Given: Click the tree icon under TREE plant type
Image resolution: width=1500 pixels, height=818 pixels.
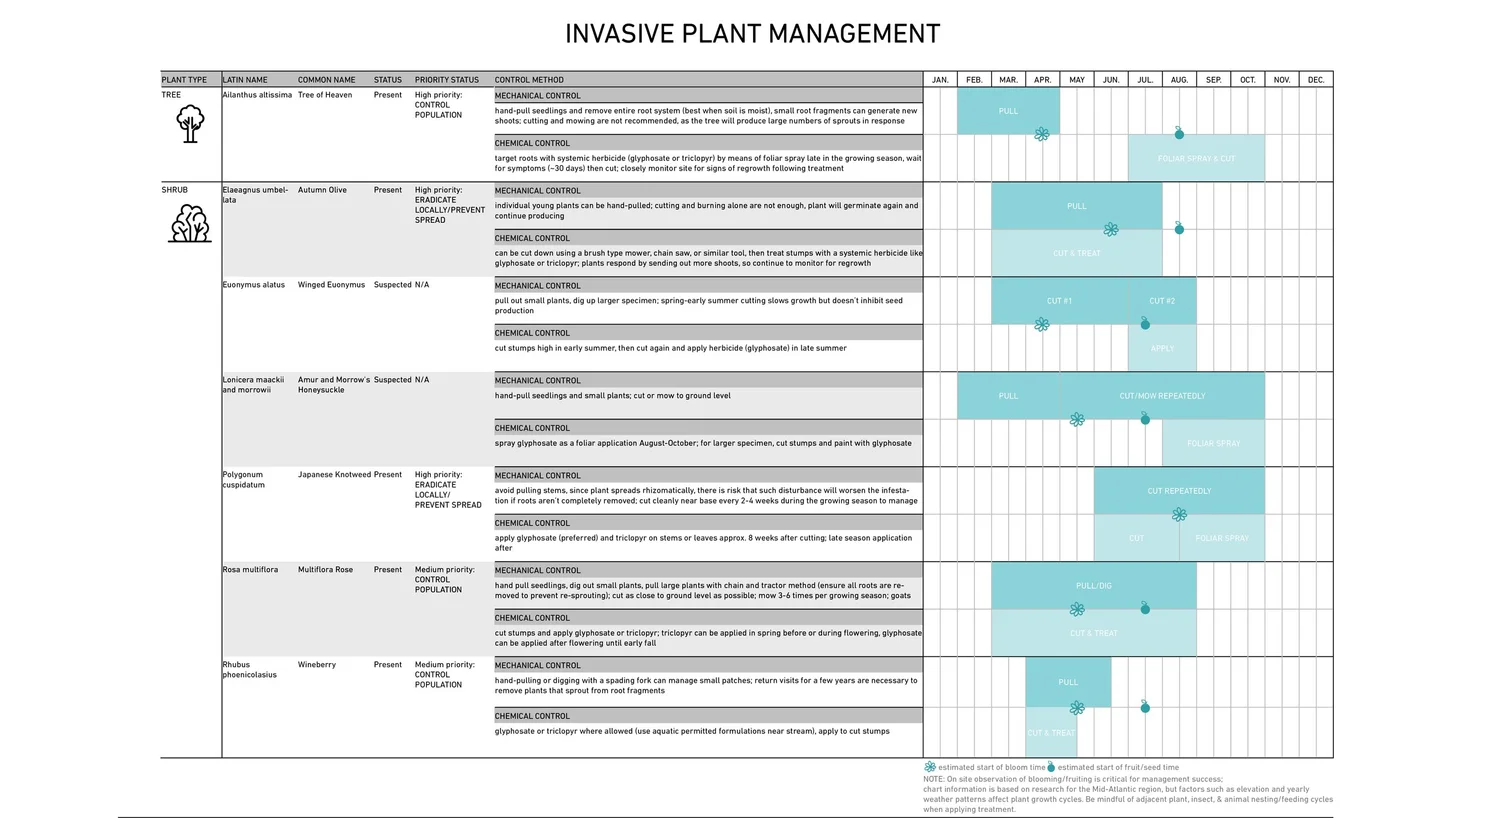Looking at the screenshot, I should point(190,125).
